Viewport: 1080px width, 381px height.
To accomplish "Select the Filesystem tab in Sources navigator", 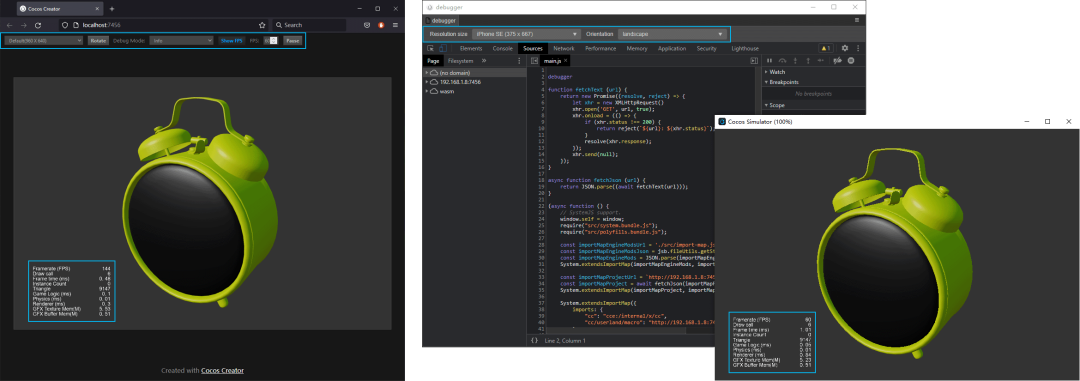I will (x=460, y=61).
